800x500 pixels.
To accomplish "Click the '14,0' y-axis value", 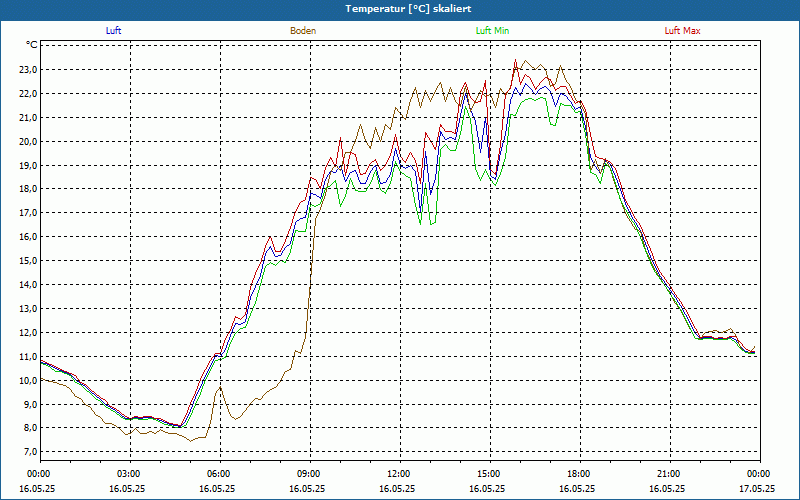I will click(x=28, y=285).
